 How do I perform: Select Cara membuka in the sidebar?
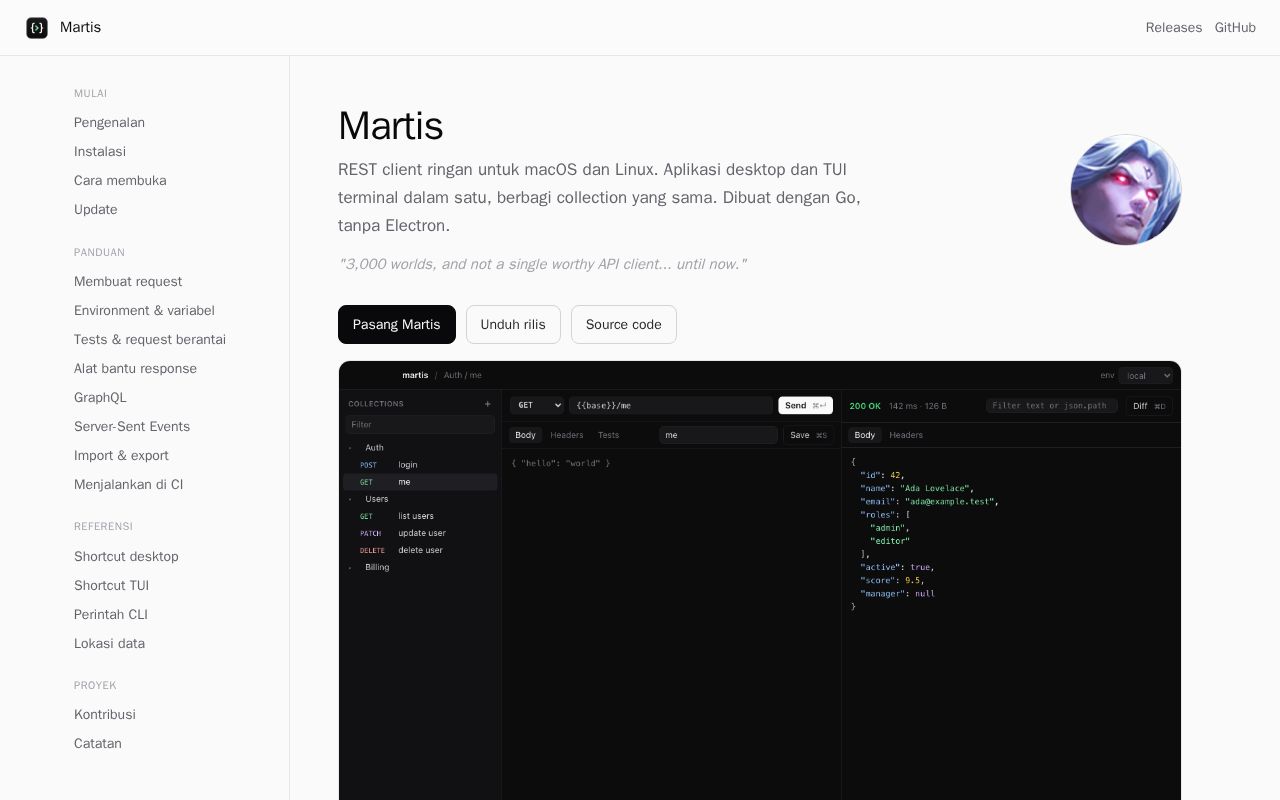point(120,181)
